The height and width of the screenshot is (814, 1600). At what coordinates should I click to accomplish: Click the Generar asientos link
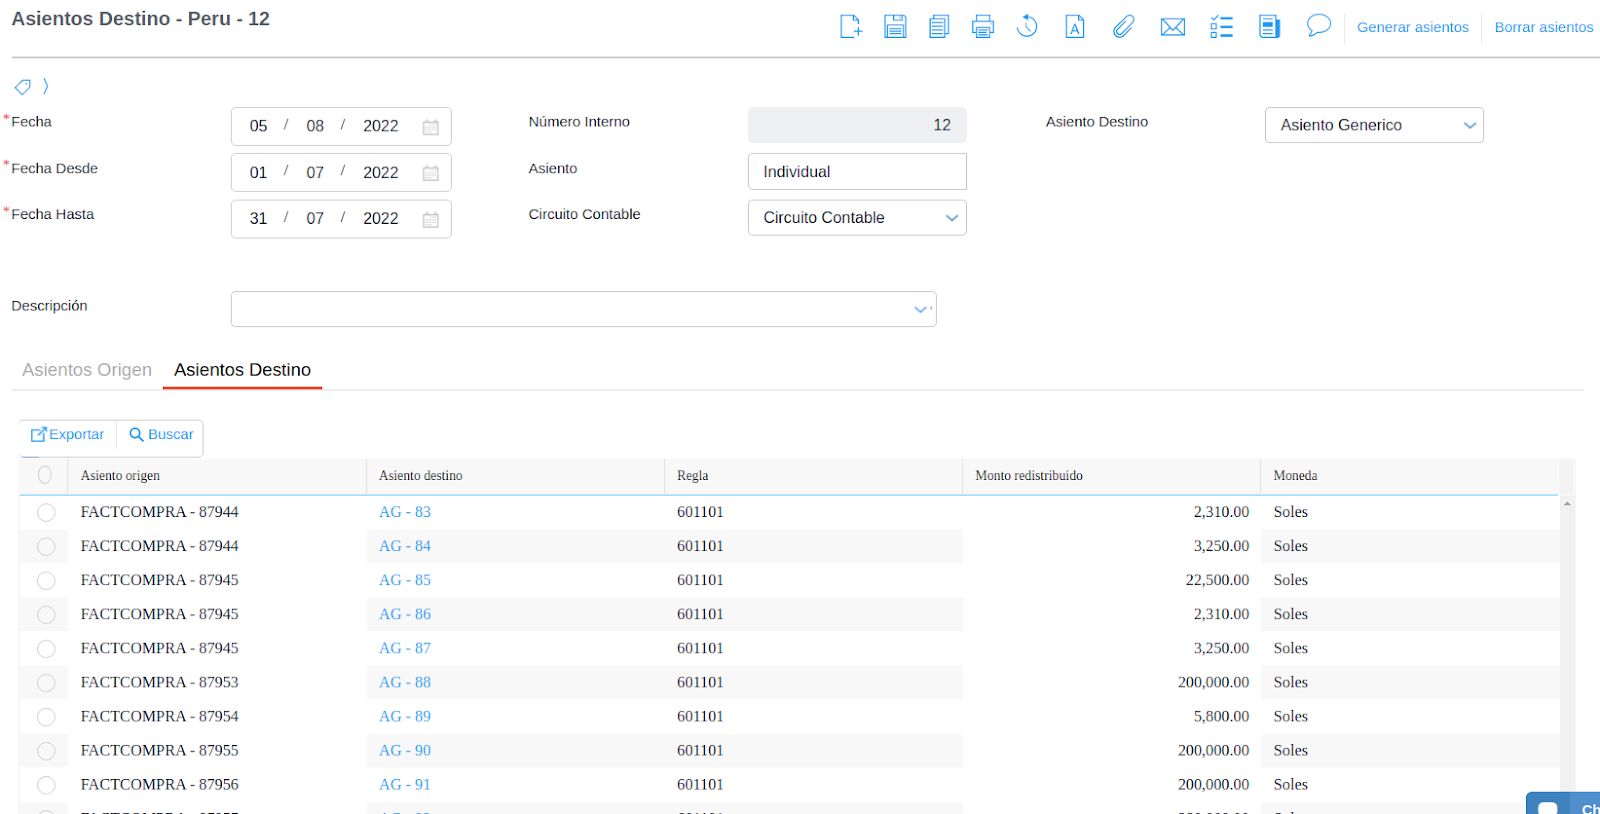1412,27
